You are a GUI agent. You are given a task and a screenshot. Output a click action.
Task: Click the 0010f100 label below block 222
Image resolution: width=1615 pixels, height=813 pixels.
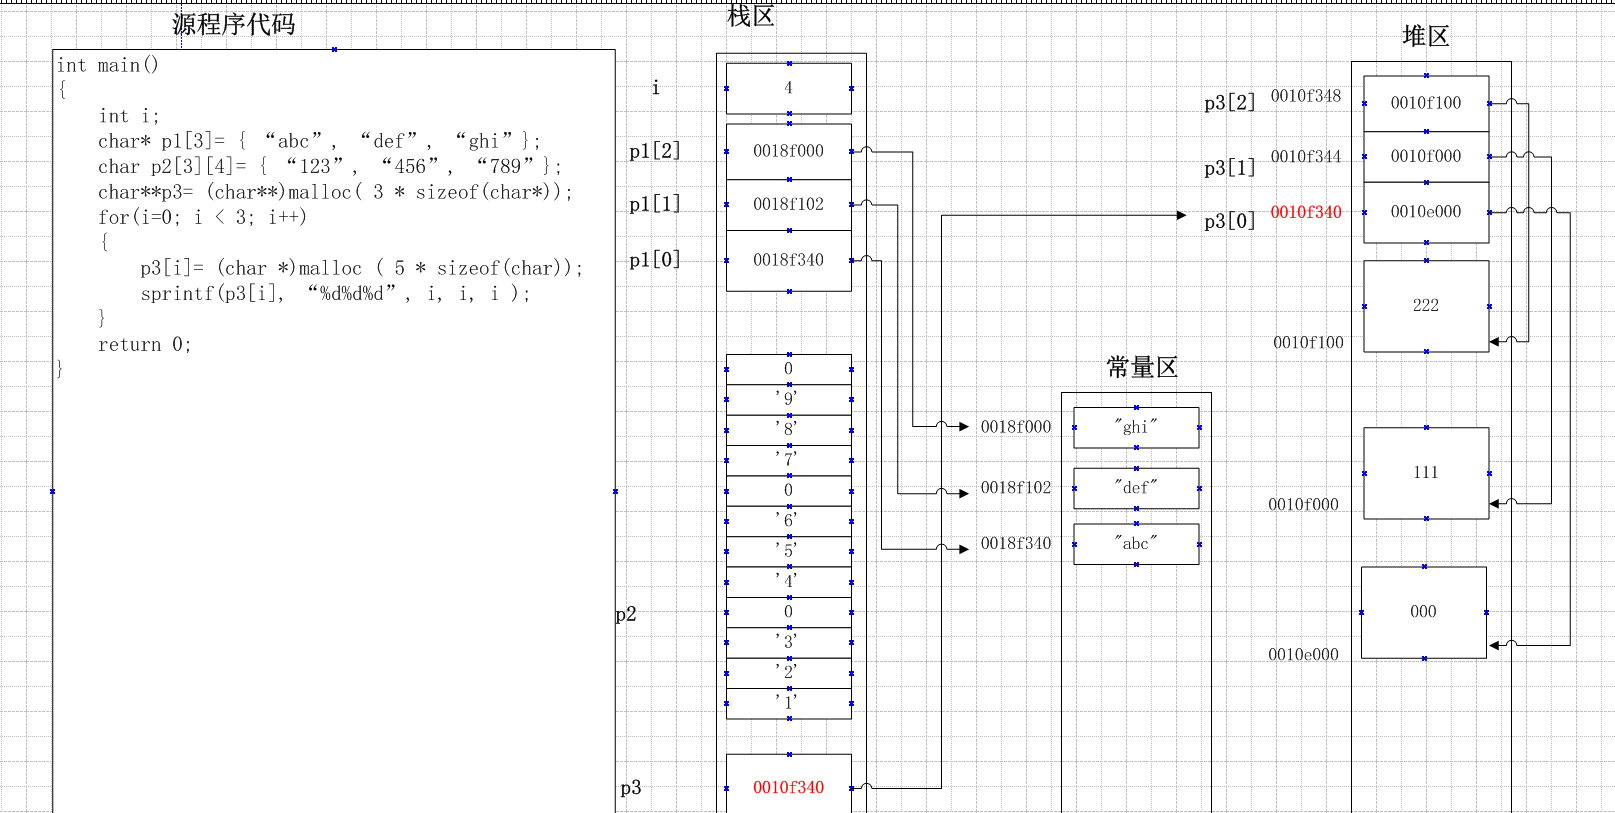[x=1309, y=343]
